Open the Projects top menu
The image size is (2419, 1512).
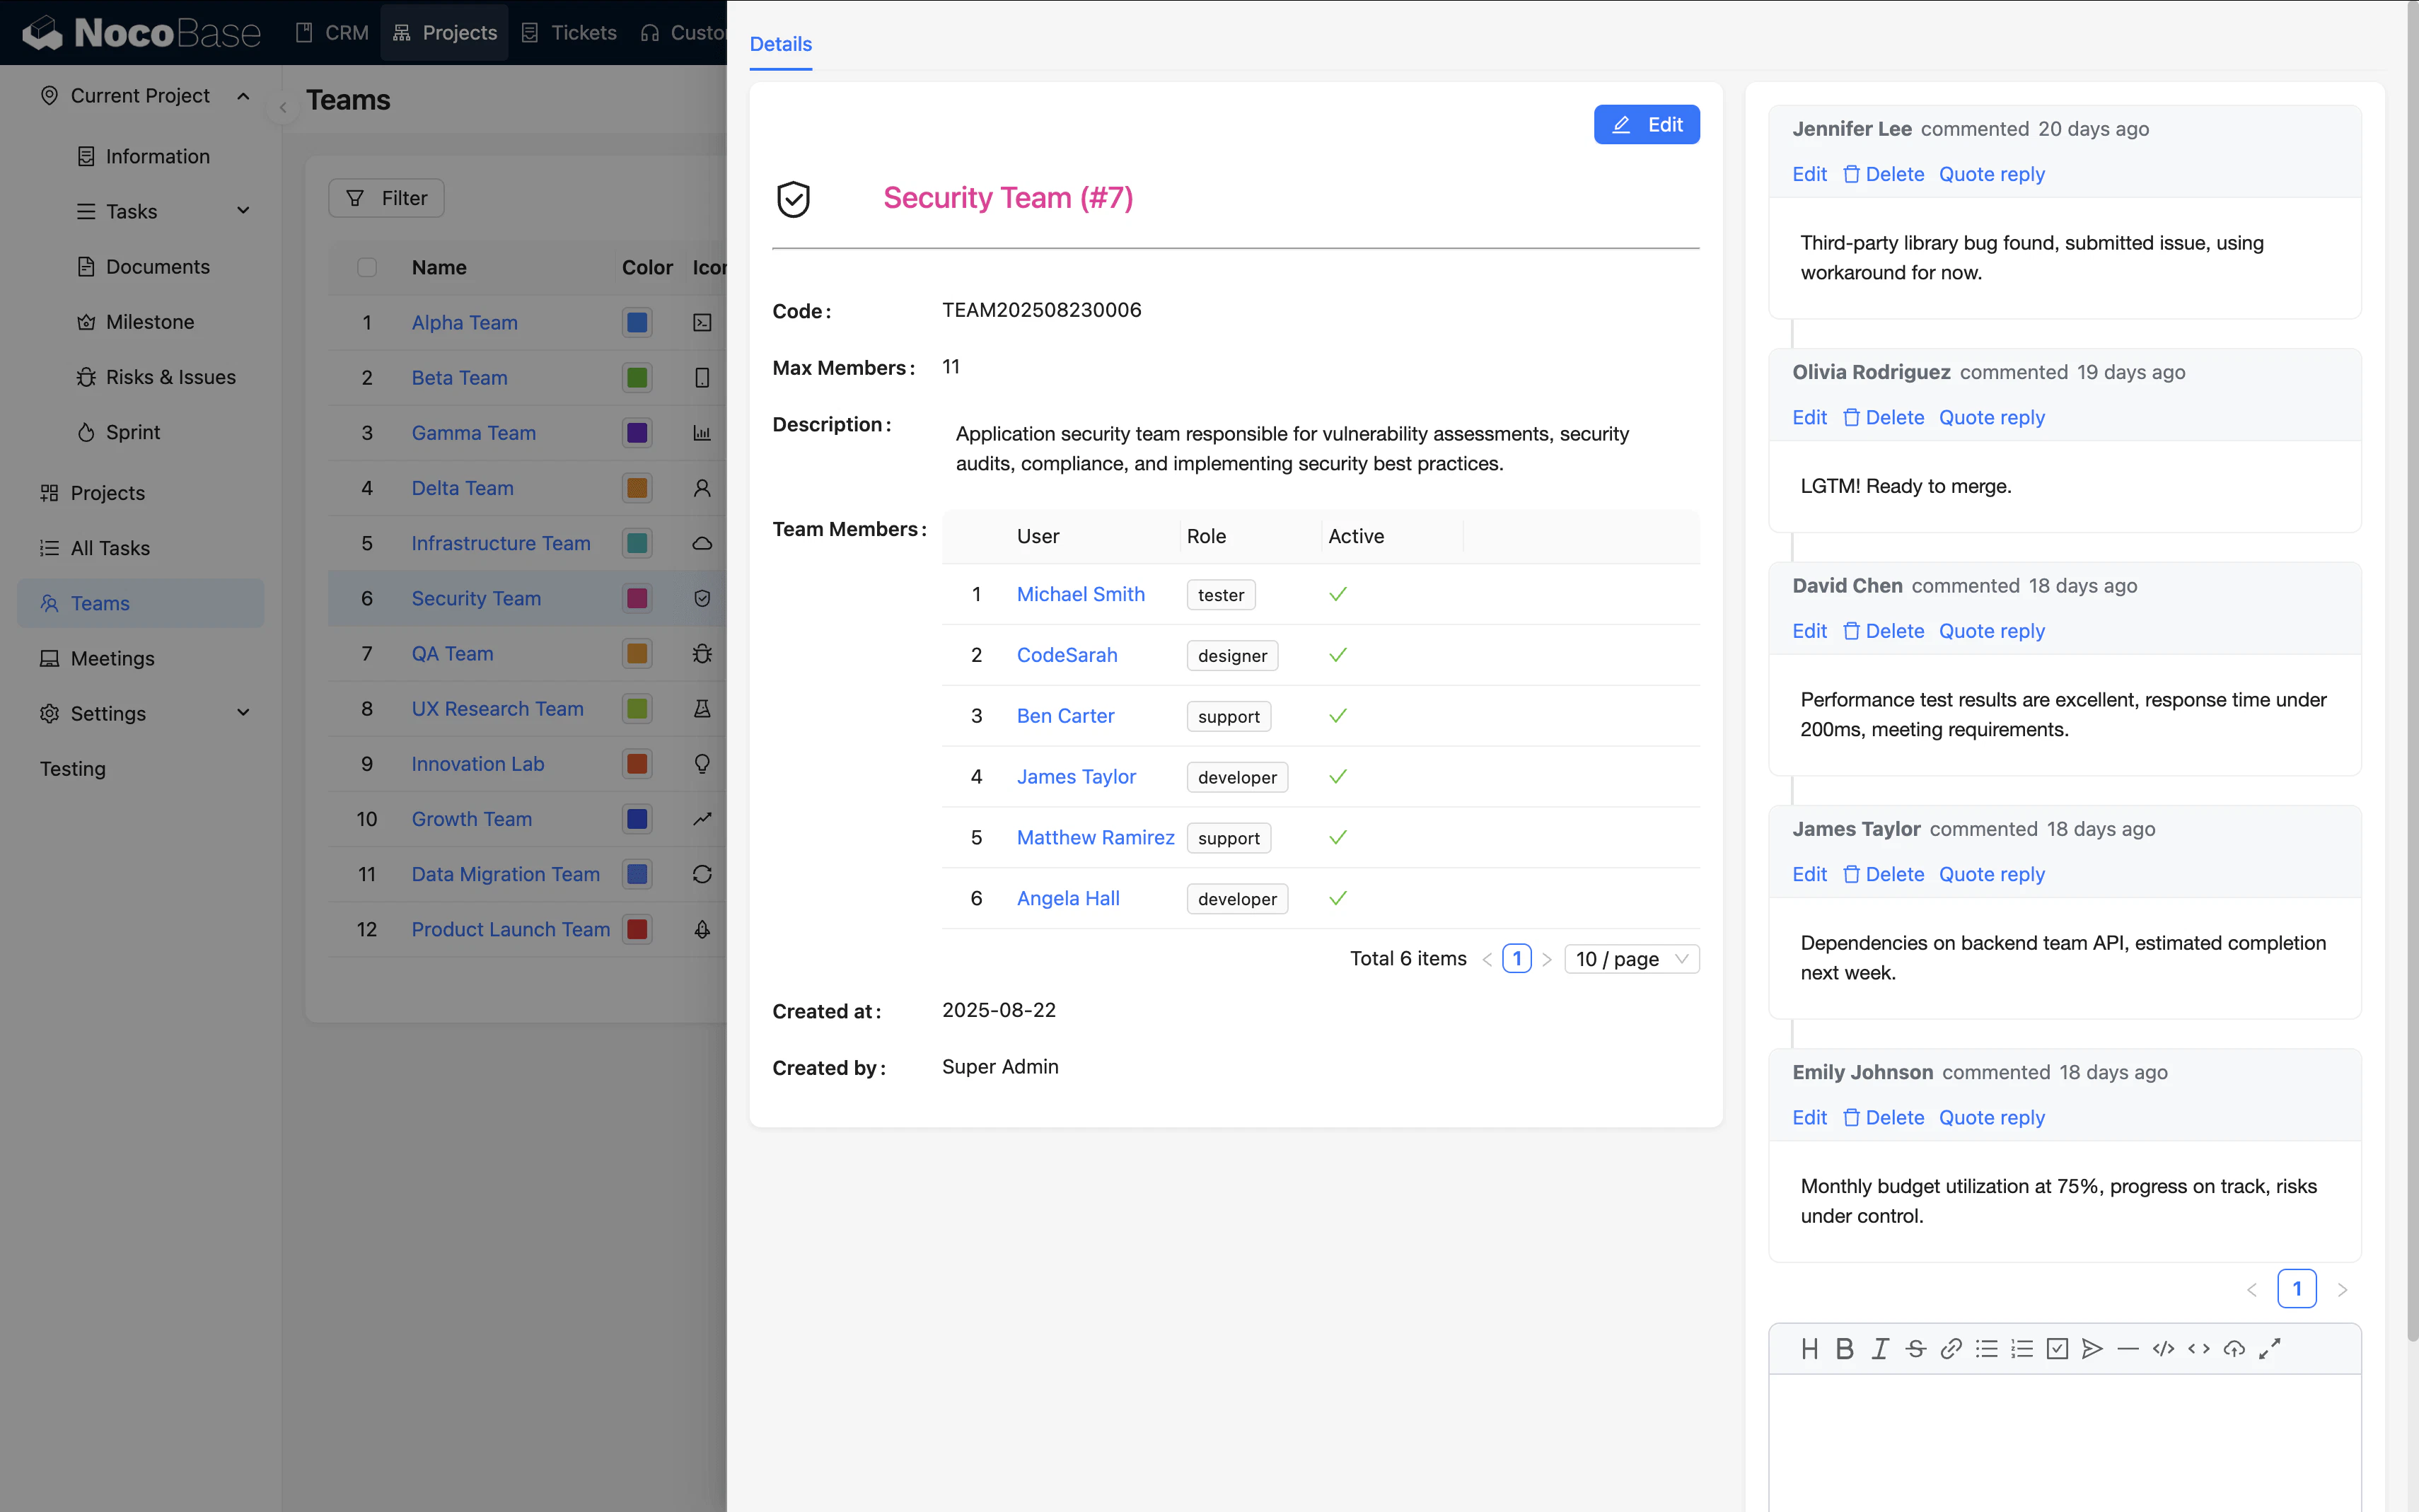[444, 32]
